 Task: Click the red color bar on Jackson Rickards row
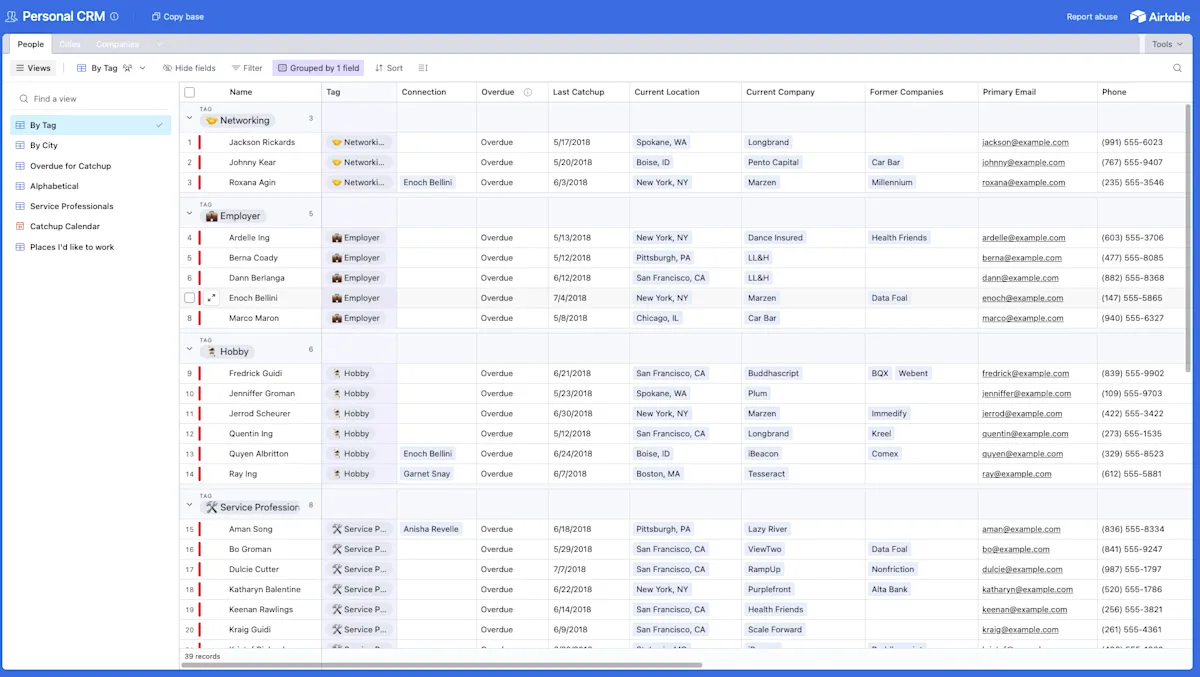click(199, 142)
